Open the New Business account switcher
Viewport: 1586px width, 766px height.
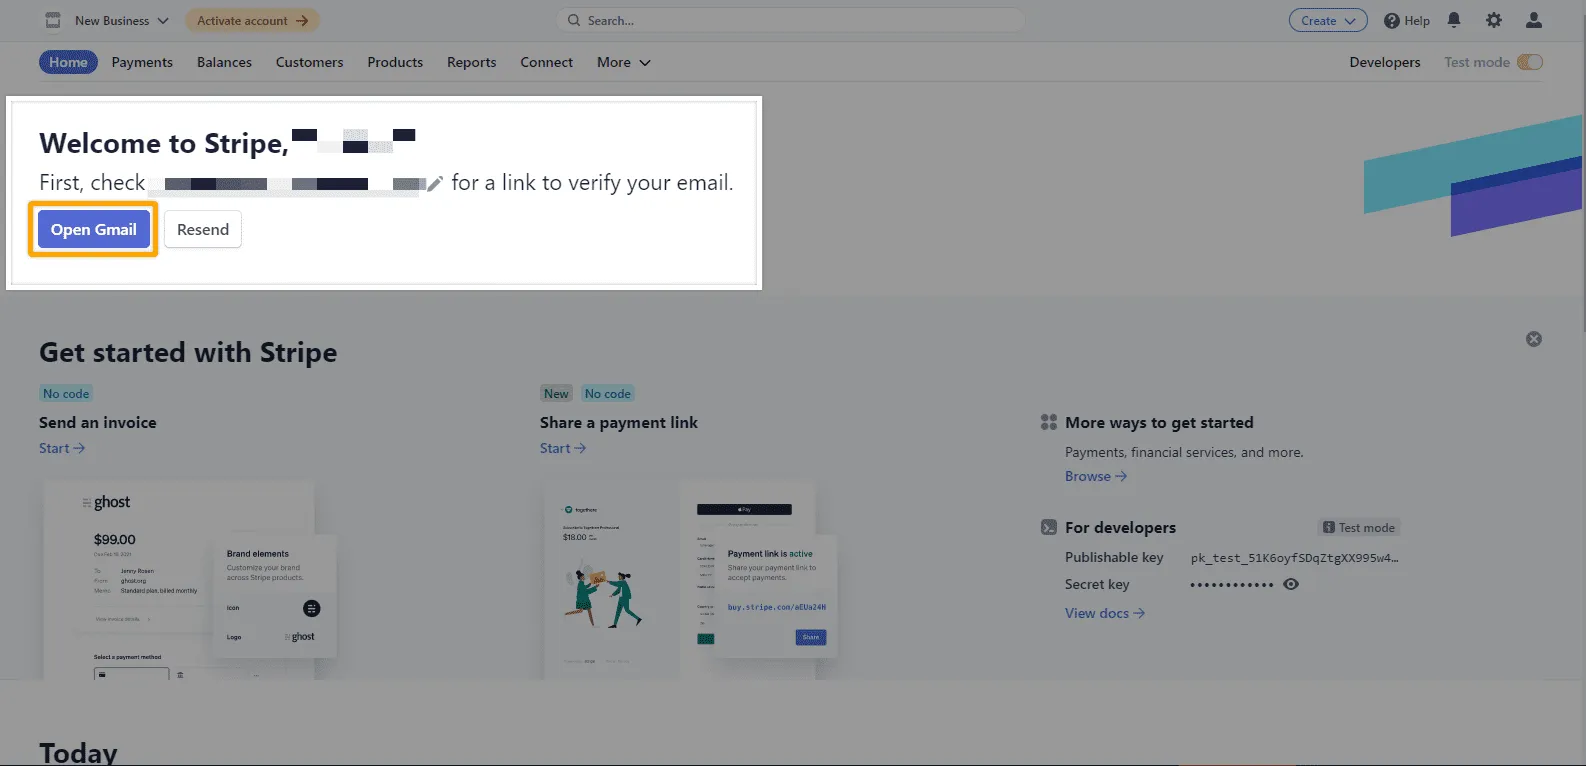point(121,20)
